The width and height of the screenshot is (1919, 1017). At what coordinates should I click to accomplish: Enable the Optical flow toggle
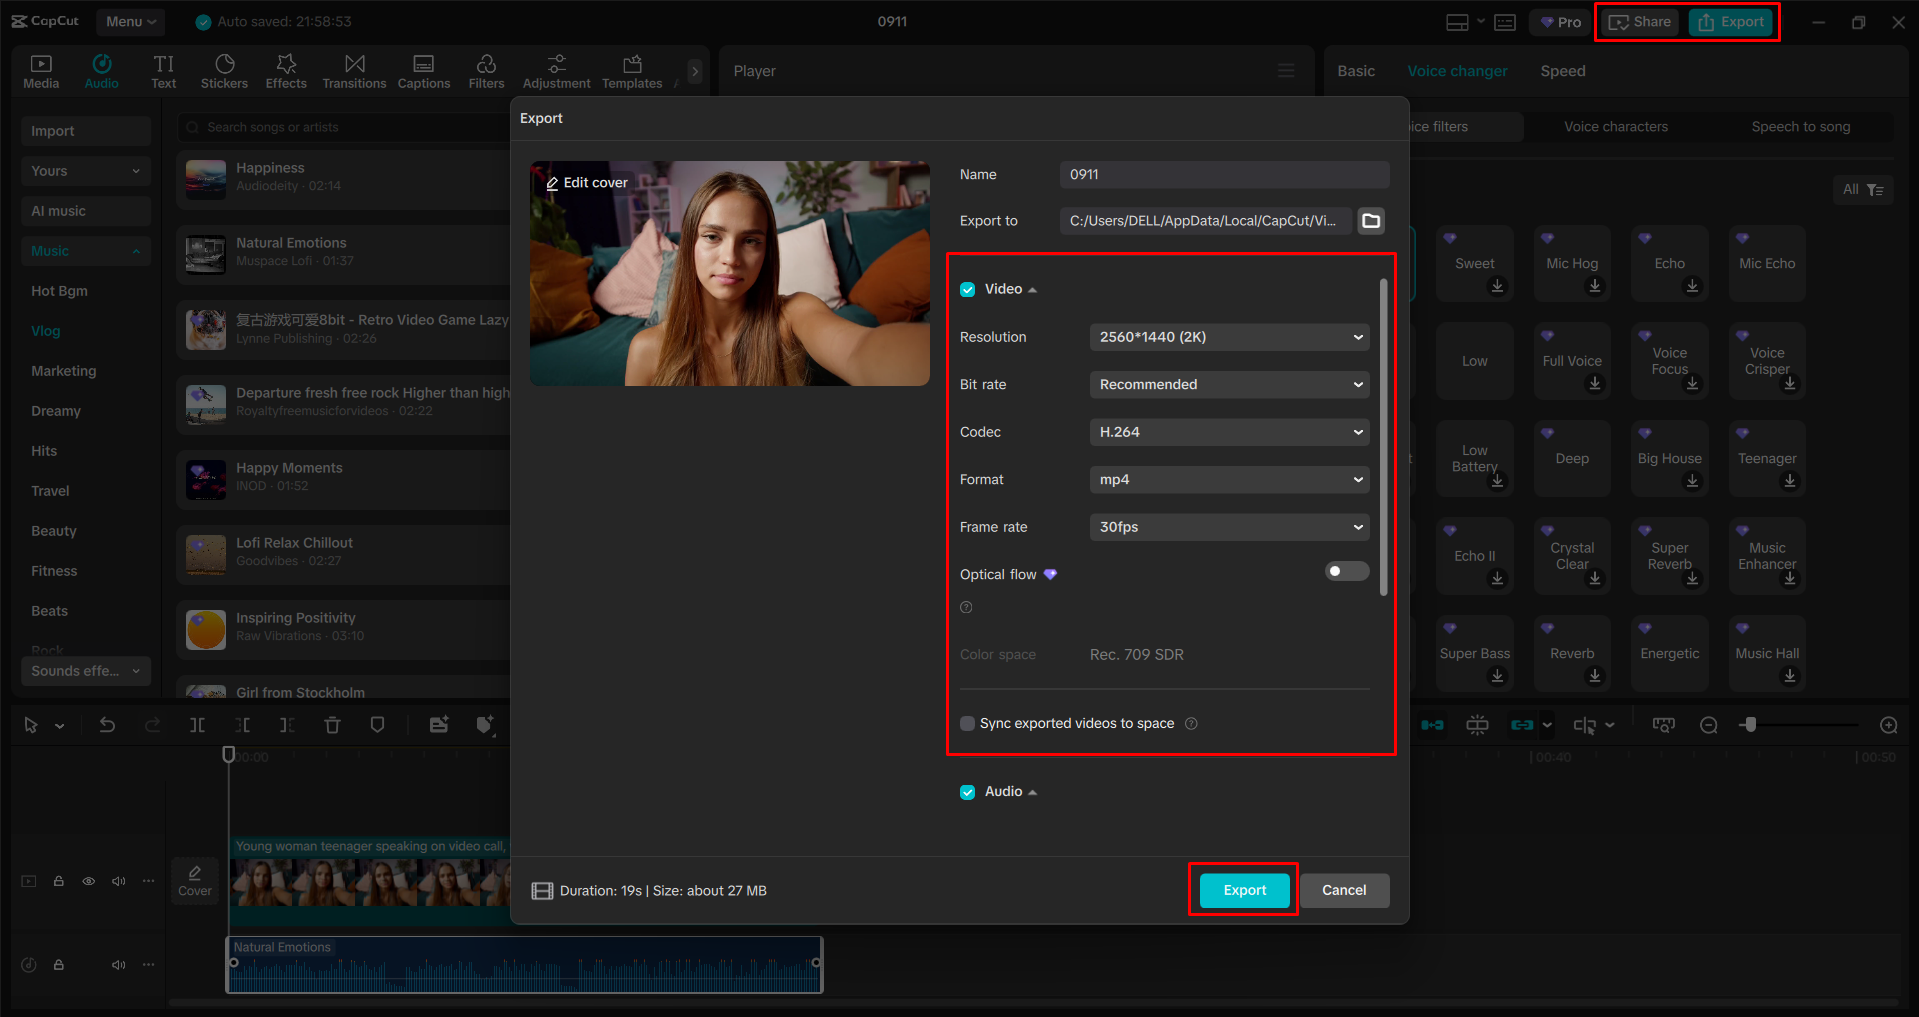[x=1346, y=571]
